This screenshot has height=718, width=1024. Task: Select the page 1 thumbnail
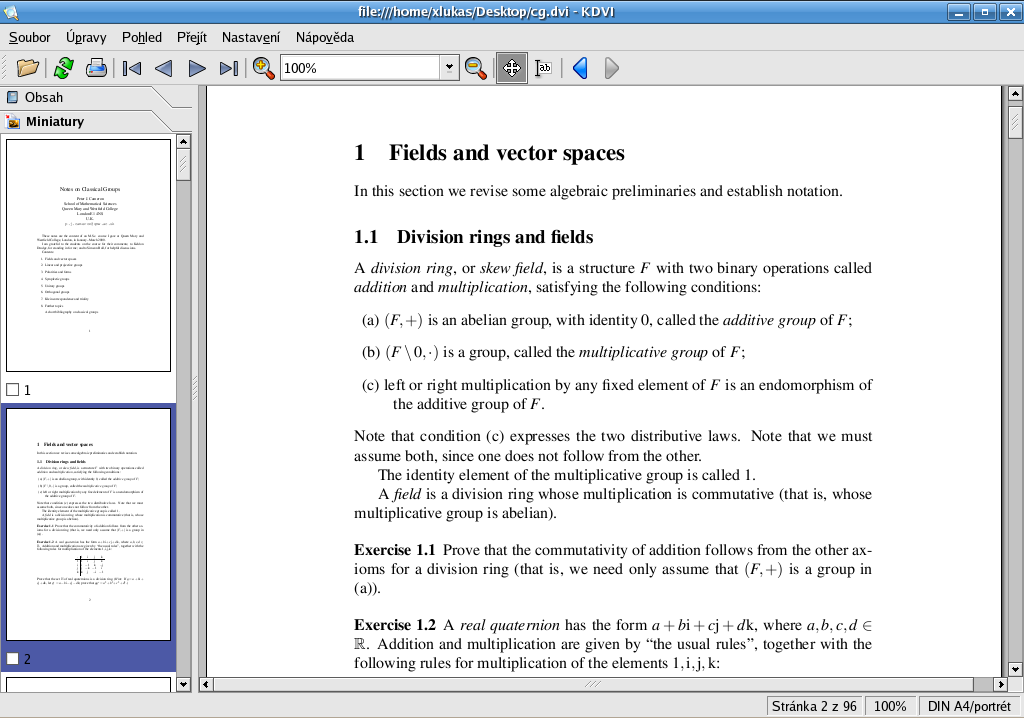point(88,255)
